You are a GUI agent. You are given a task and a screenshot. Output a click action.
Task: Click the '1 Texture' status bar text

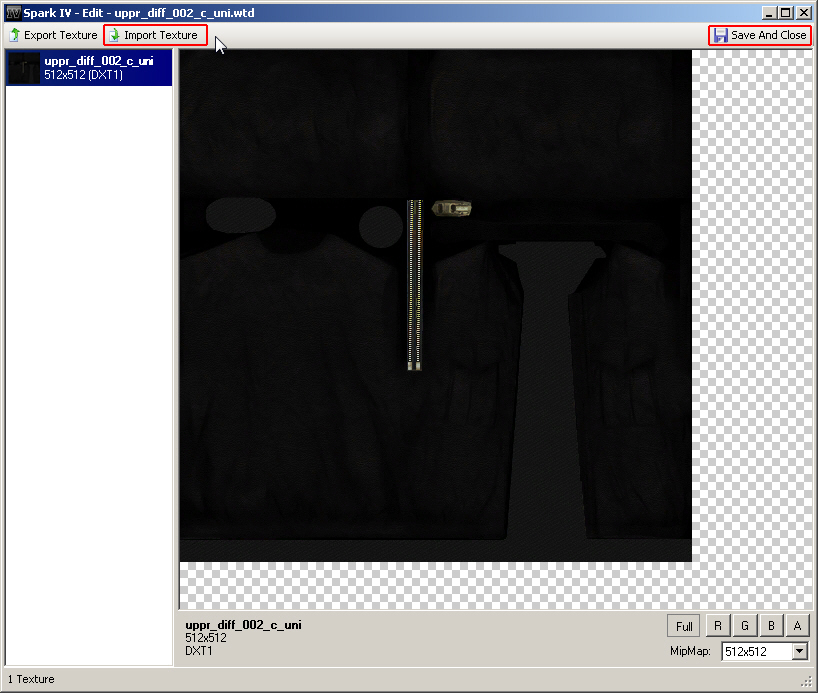[31, 679]
